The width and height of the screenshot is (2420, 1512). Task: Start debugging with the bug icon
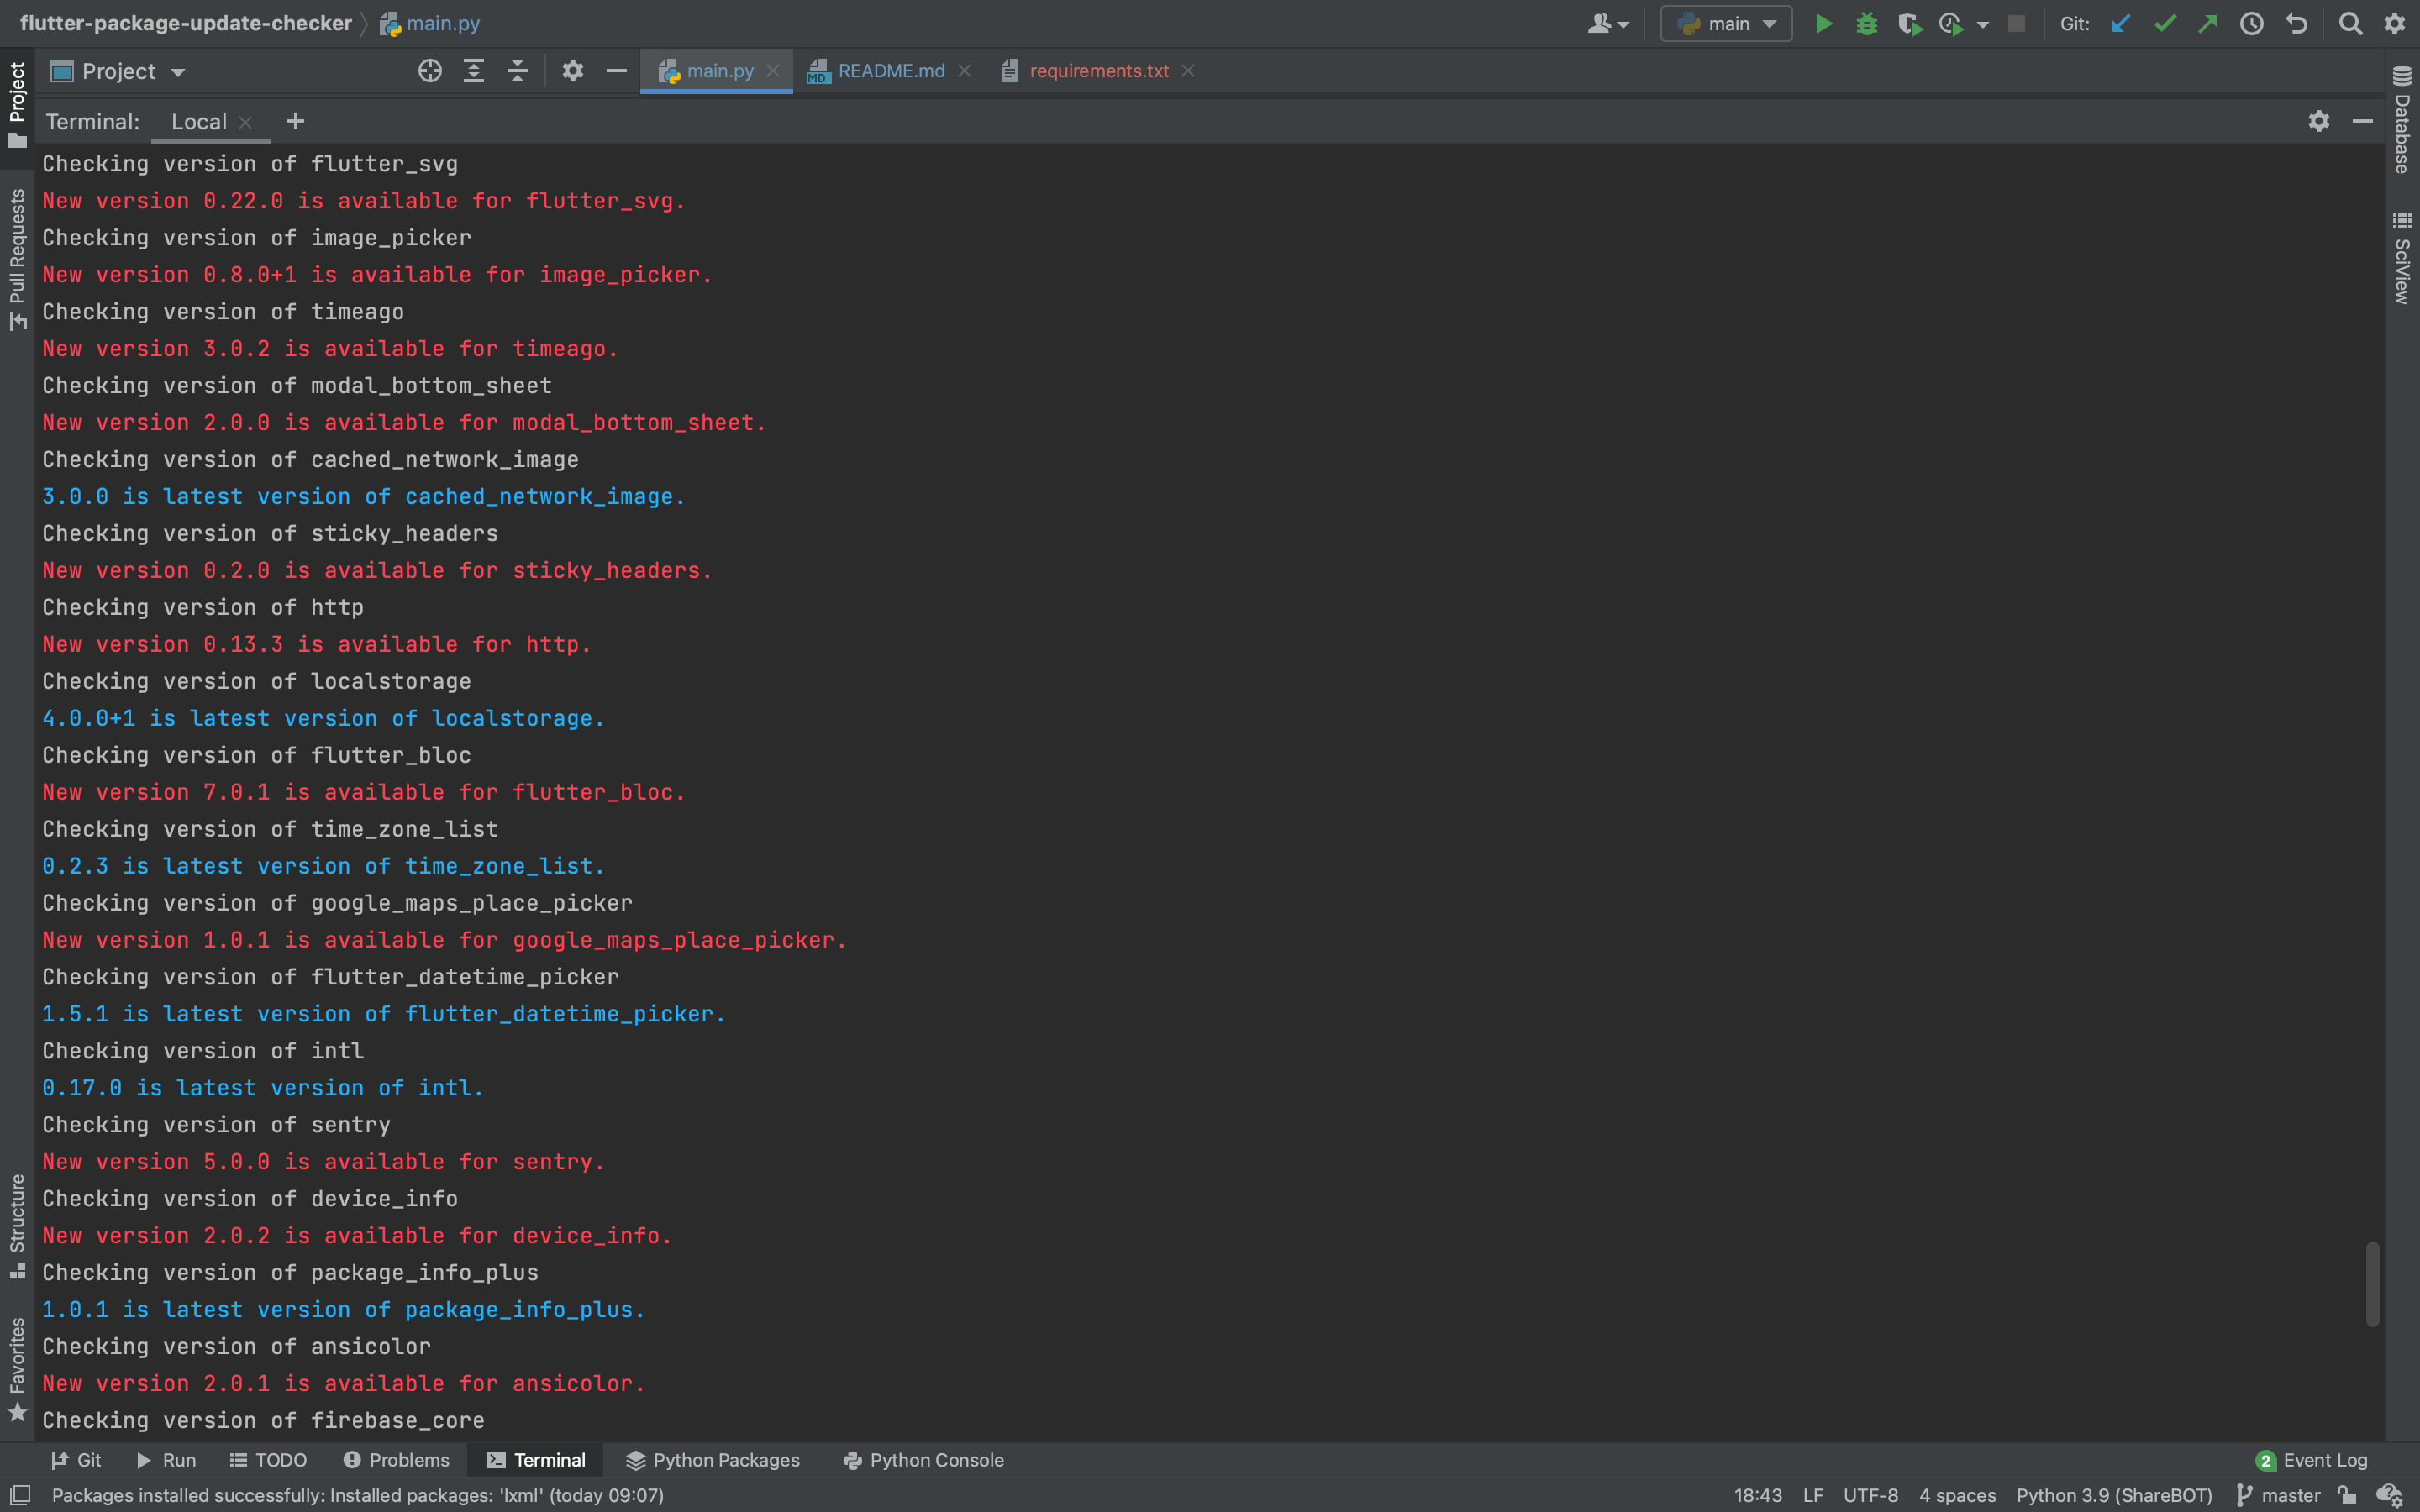coord(1866,24)
